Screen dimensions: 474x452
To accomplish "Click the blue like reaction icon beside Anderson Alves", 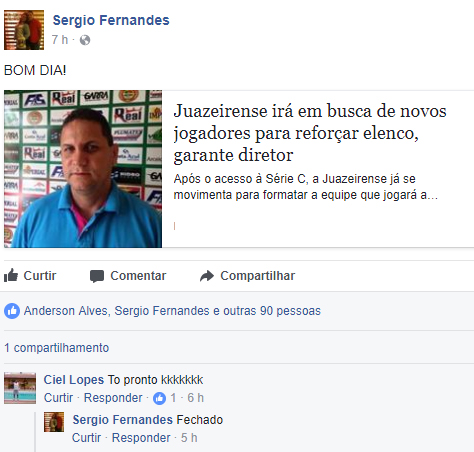I will point(12,311).
